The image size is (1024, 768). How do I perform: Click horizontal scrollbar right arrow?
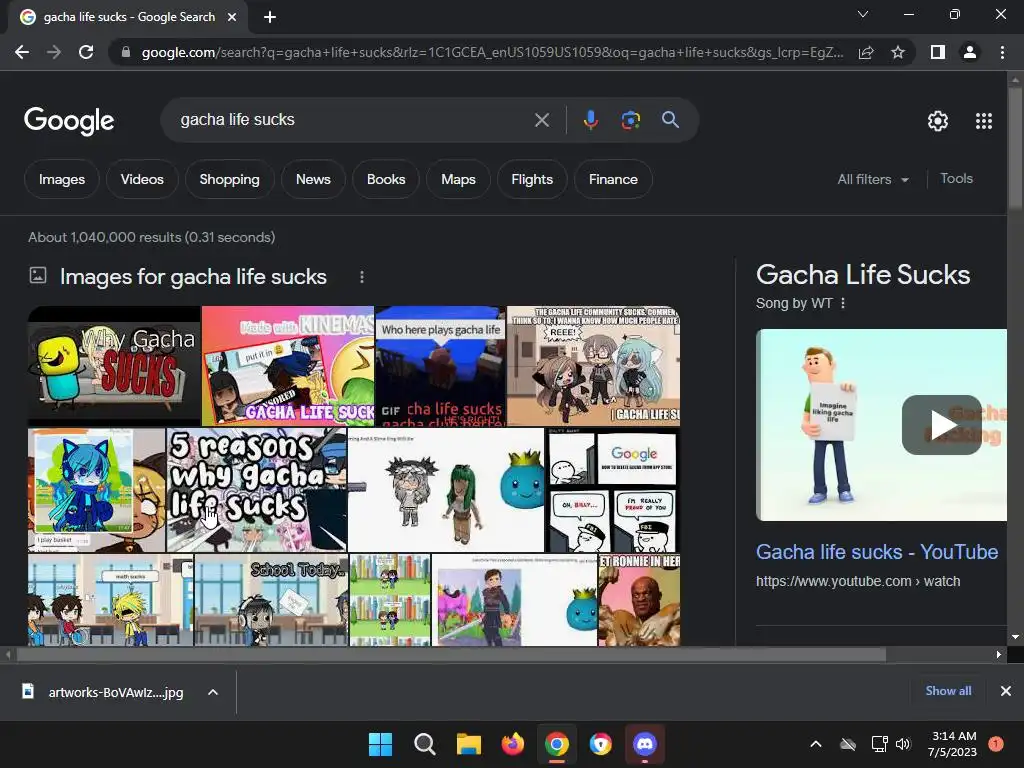click(x=999, y=654)
